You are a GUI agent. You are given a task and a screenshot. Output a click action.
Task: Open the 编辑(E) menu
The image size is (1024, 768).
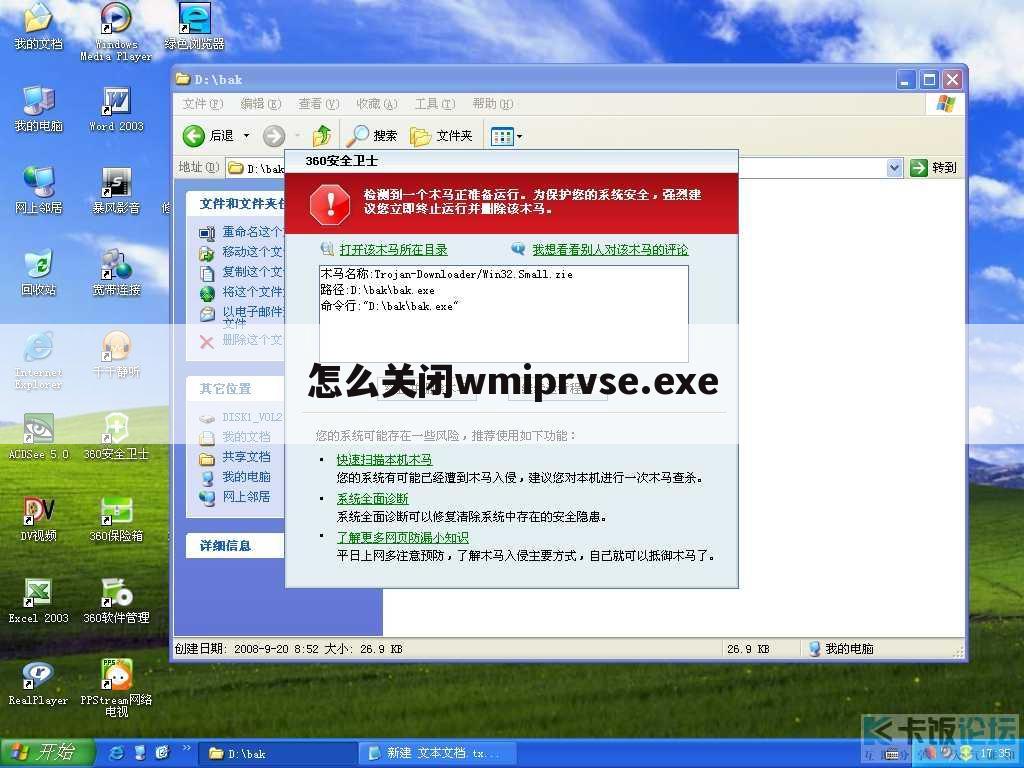[x=261, y=104]
